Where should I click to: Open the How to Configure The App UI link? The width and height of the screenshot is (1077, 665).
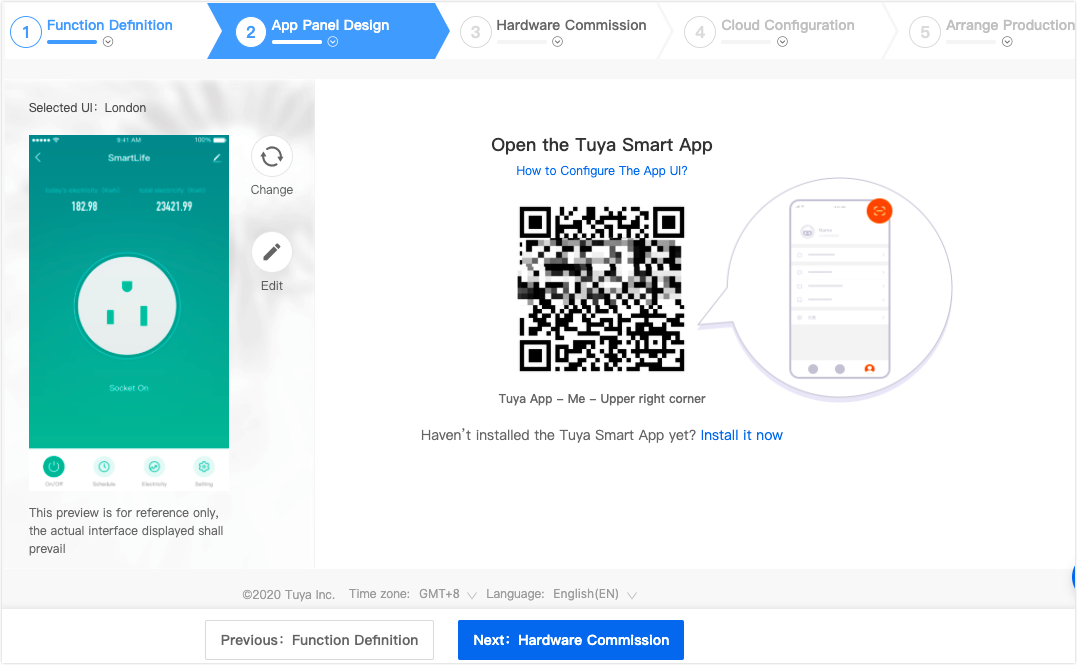[x=601, y=170]
